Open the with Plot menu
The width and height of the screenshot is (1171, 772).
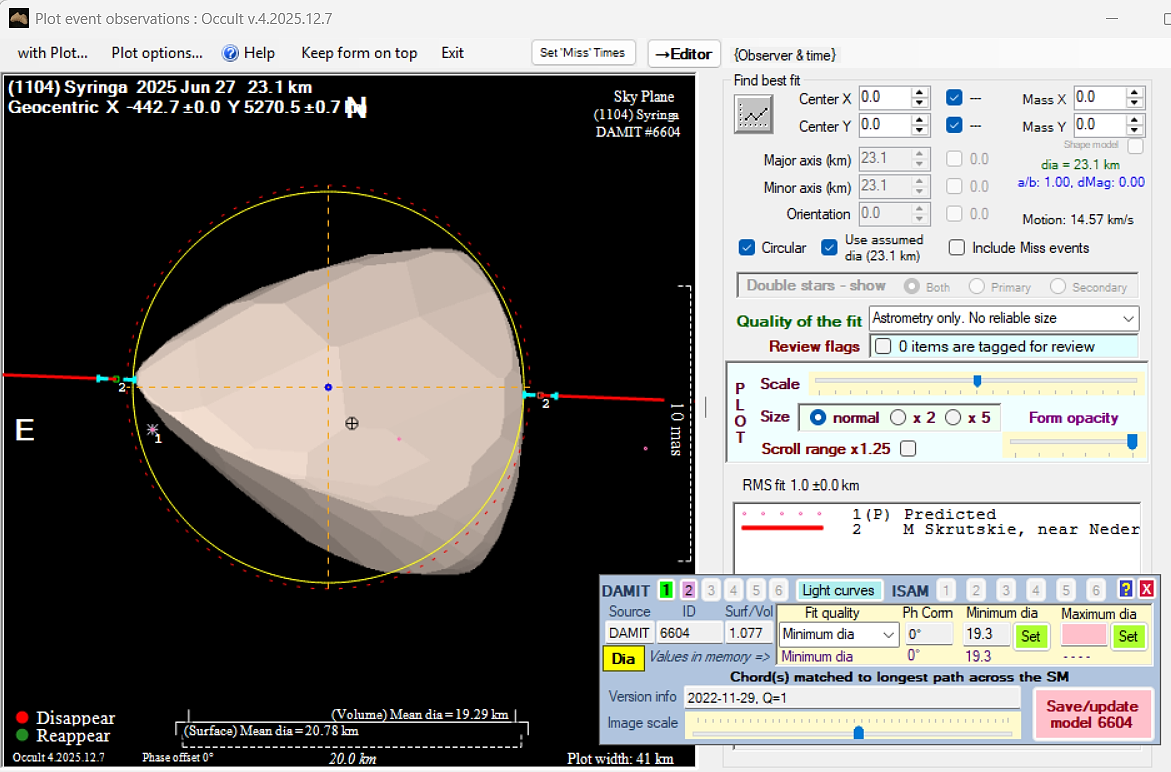coord(52,53)
